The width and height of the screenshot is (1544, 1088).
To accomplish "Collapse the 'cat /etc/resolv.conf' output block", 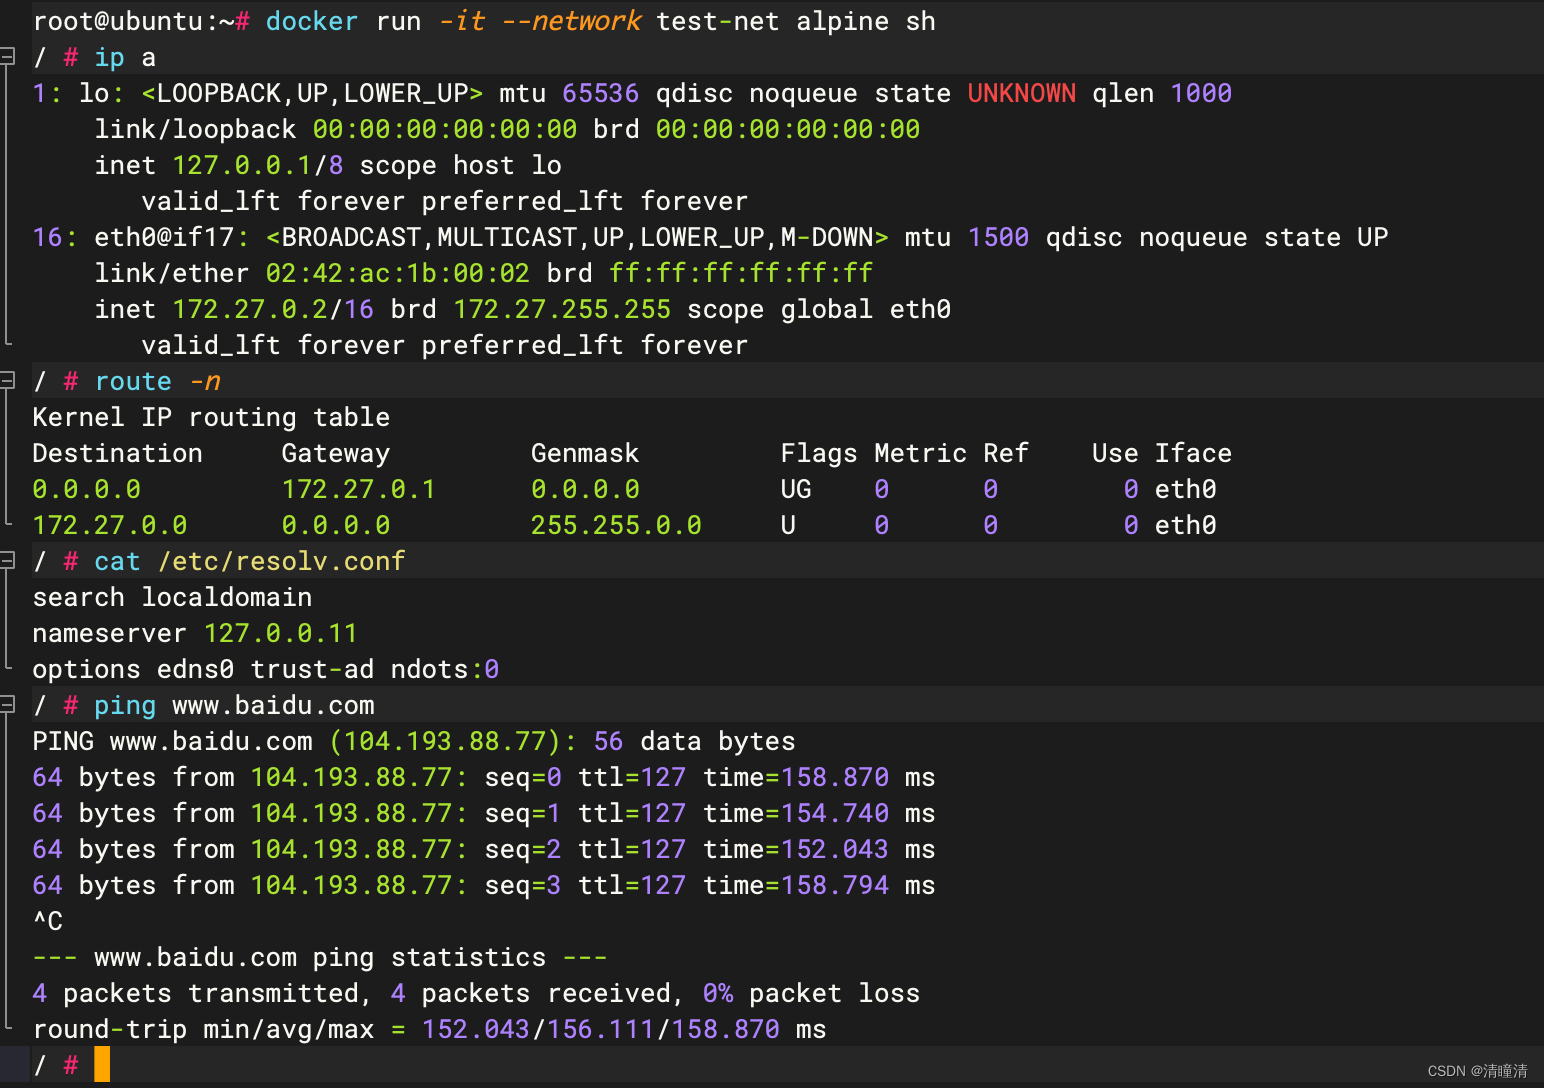I will [7, 561].
